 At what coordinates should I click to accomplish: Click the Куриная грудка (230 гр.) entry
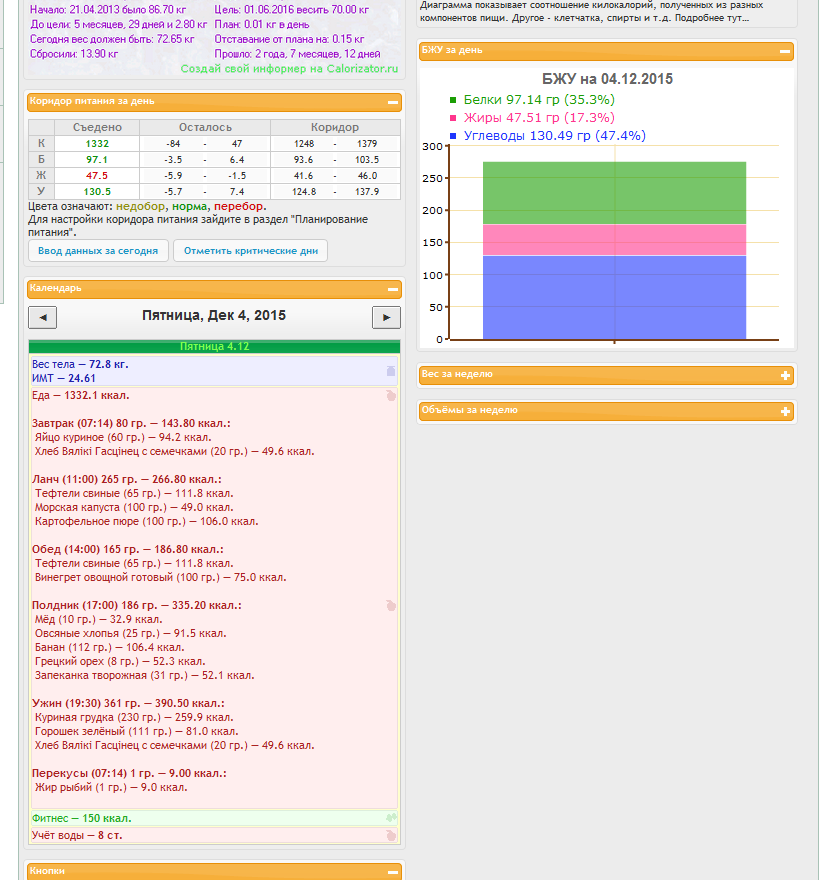coord(134,717)
